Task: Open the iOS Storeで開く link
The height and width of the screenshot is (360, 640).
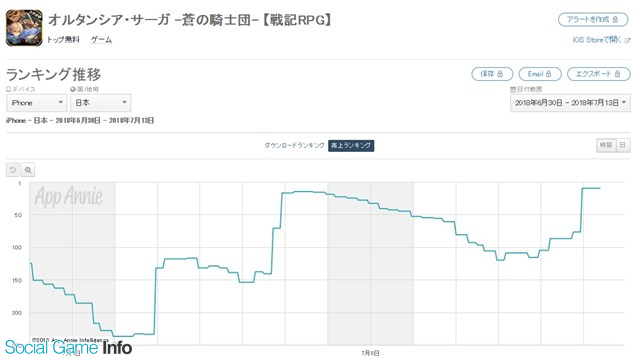Action: pos(596,40)
